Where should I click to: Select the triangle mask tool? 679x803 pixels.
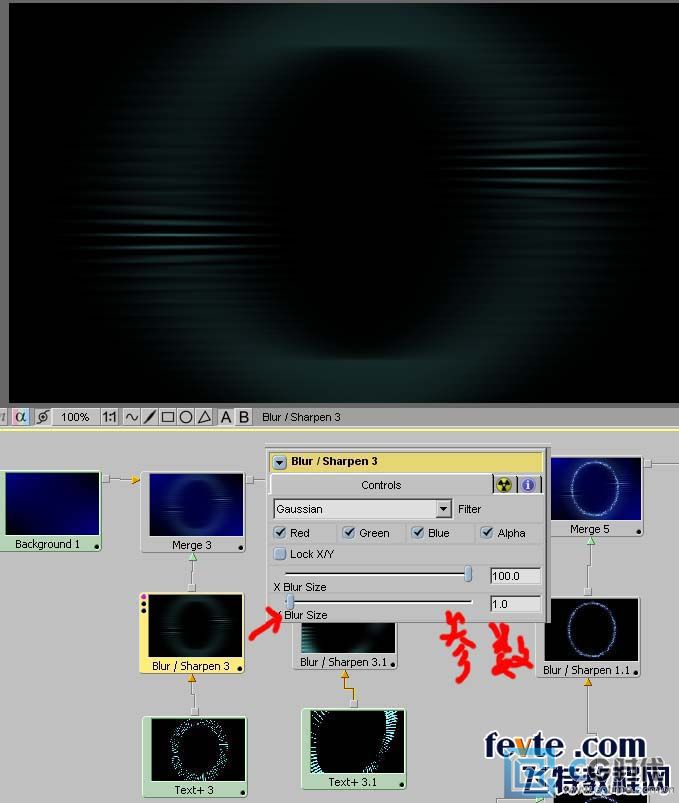(x=204, y=417)
